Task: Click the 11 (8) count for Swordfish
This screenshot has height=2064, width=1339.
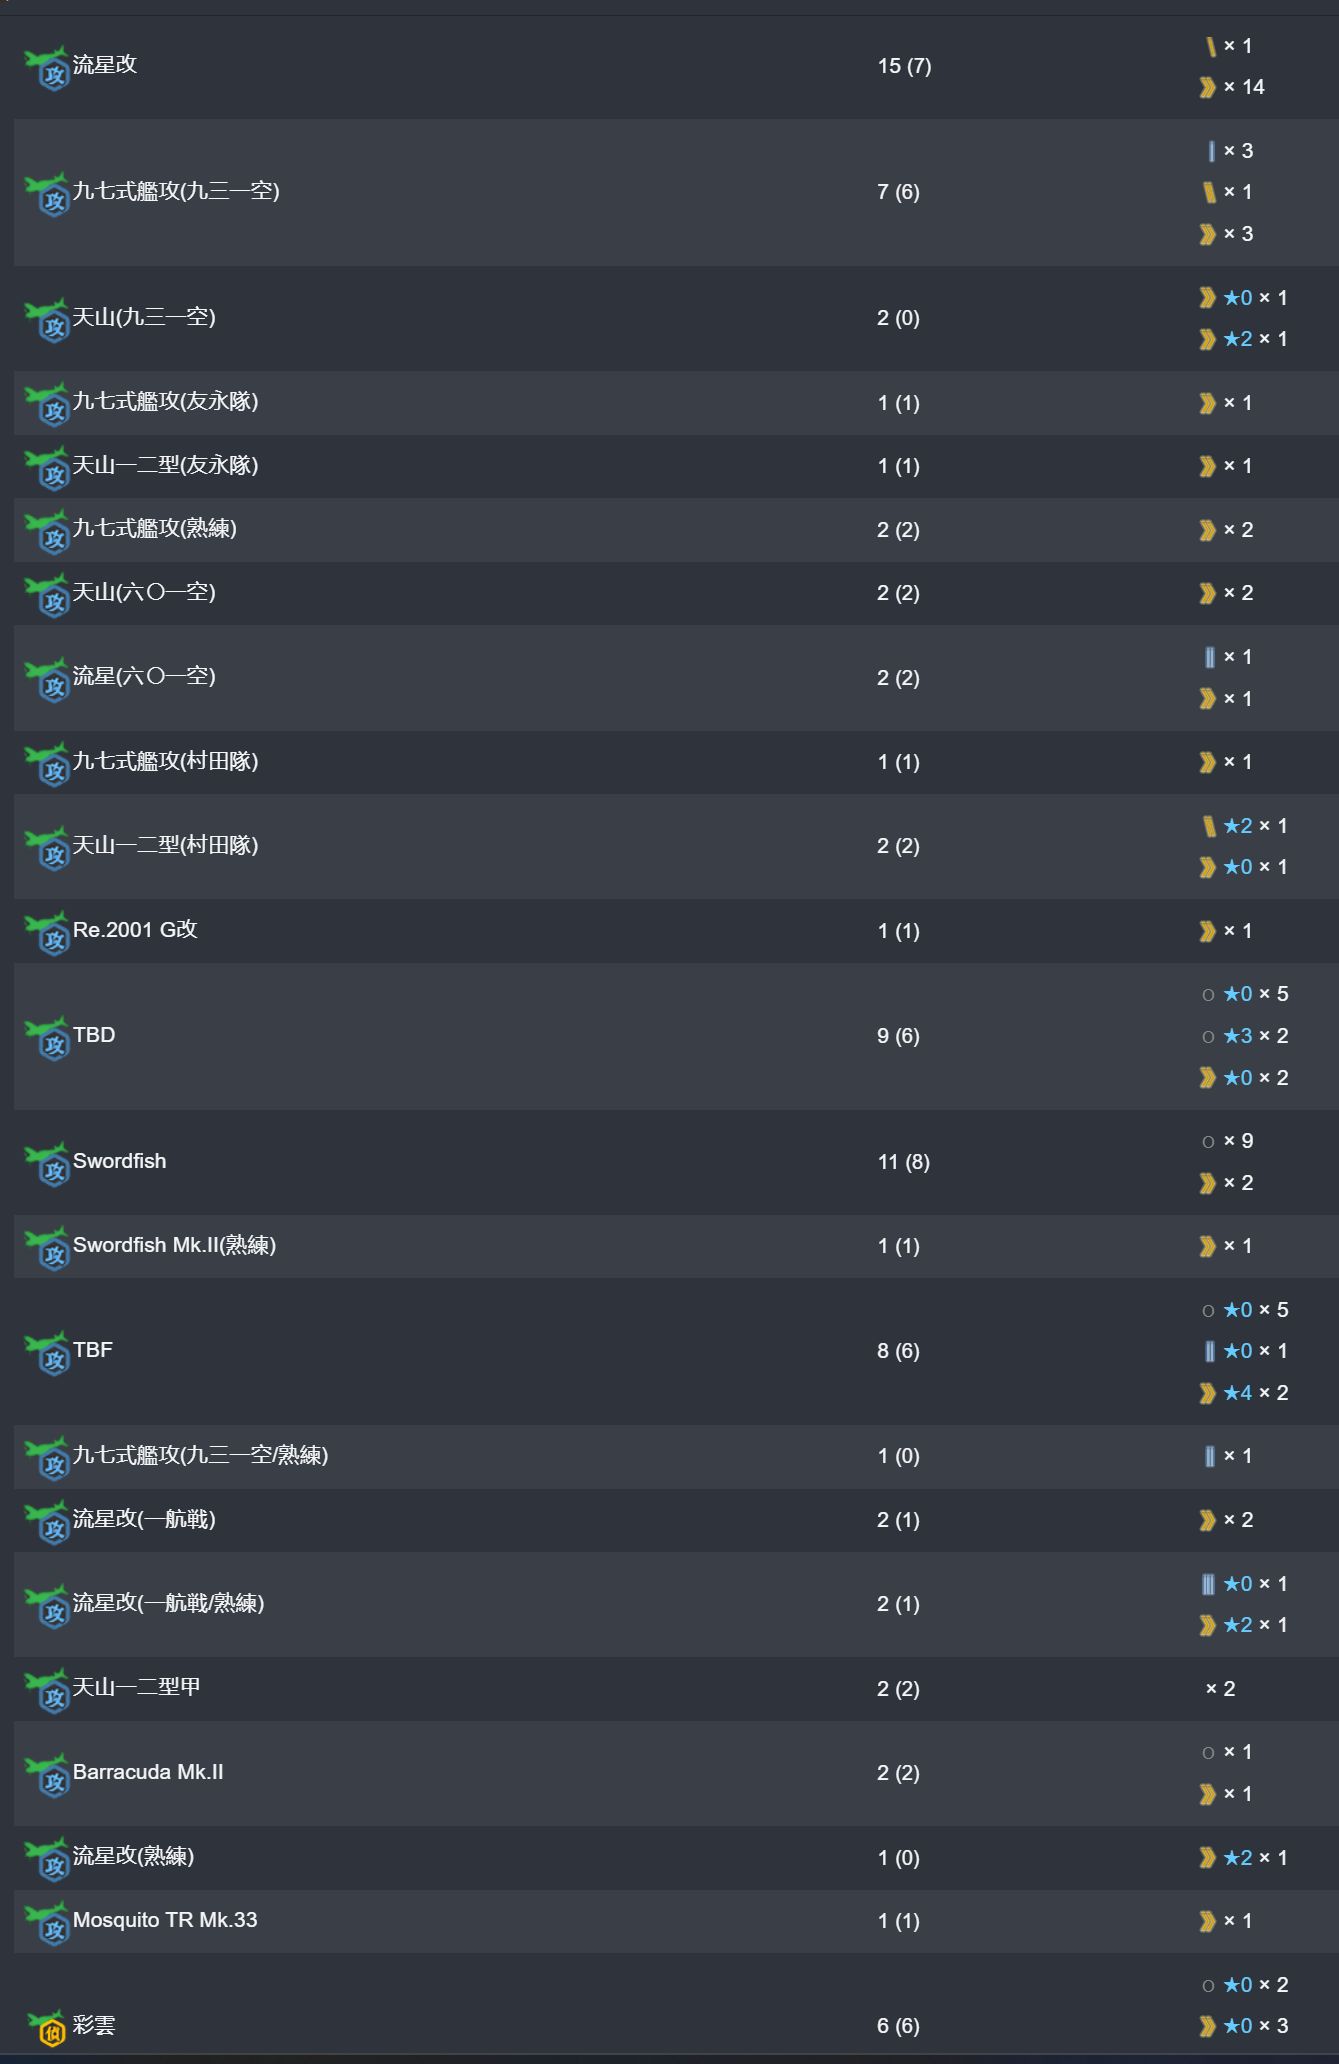Action: (x=904, y=1162)
